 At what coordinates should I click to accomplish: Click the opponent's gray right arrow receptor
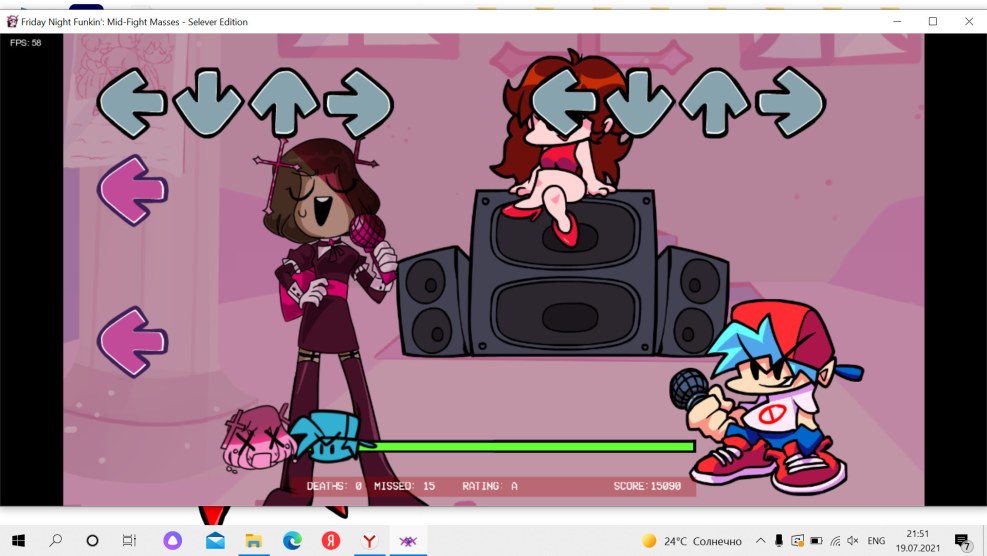pyautogui.click(x=359, y=103)
